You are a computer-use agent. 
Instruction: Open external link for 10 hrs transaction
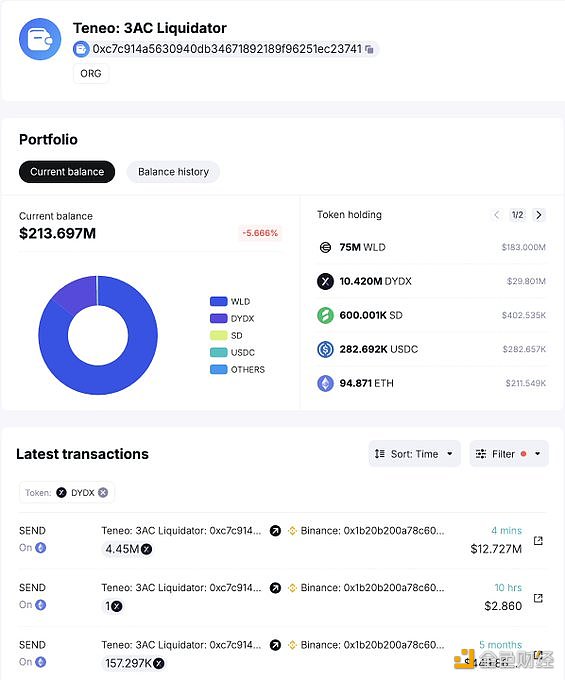[538, 598]
